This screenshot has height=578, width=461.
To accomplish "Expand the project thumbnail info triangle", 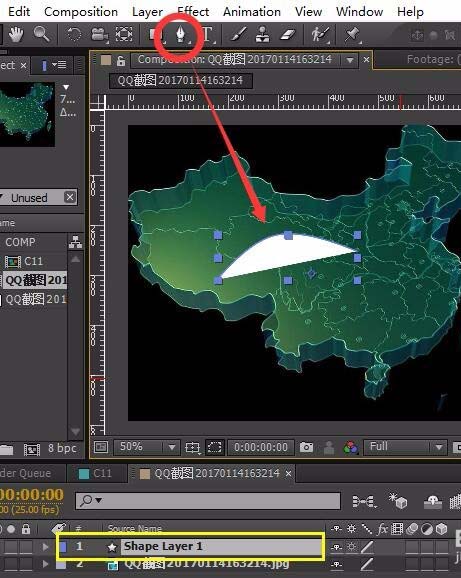I will 66,87.
